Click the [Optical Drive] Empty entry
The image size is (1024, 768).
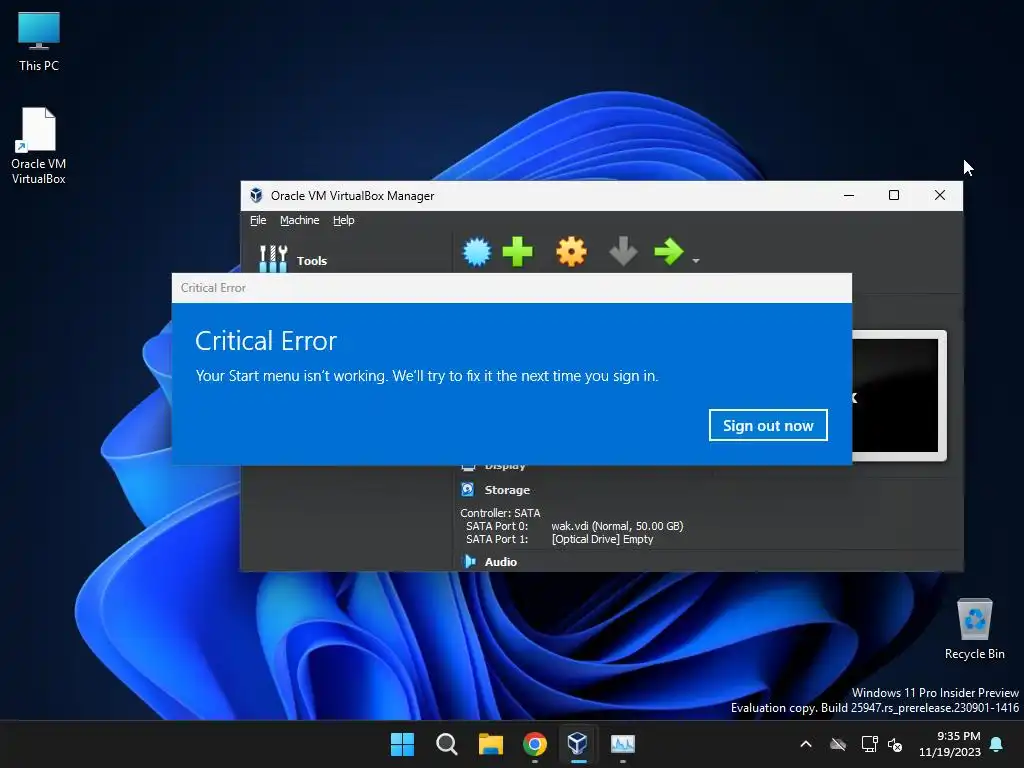(602, 539)
